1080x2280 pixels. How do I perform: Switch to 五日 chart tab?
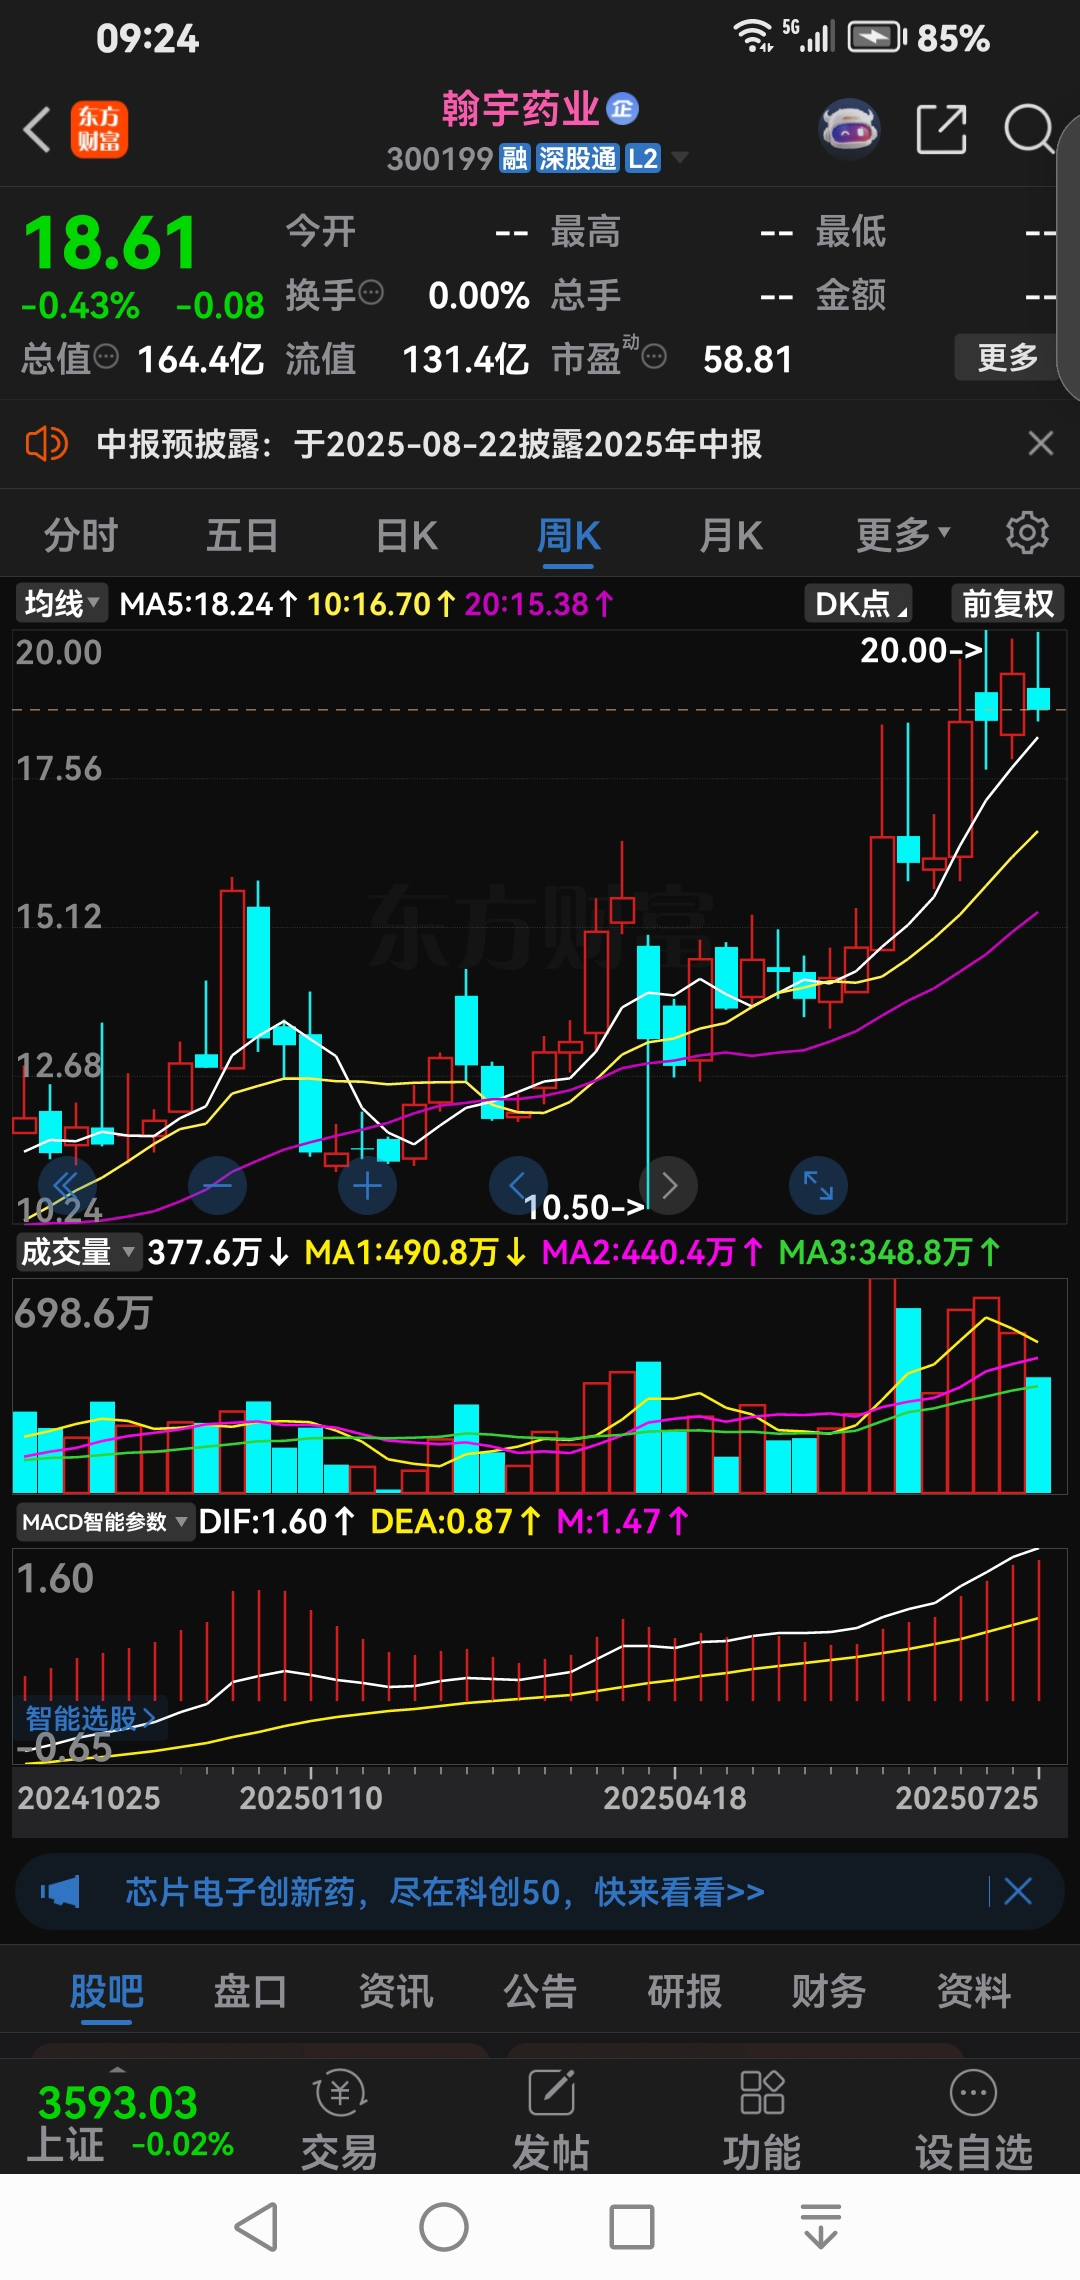[242, 535]
